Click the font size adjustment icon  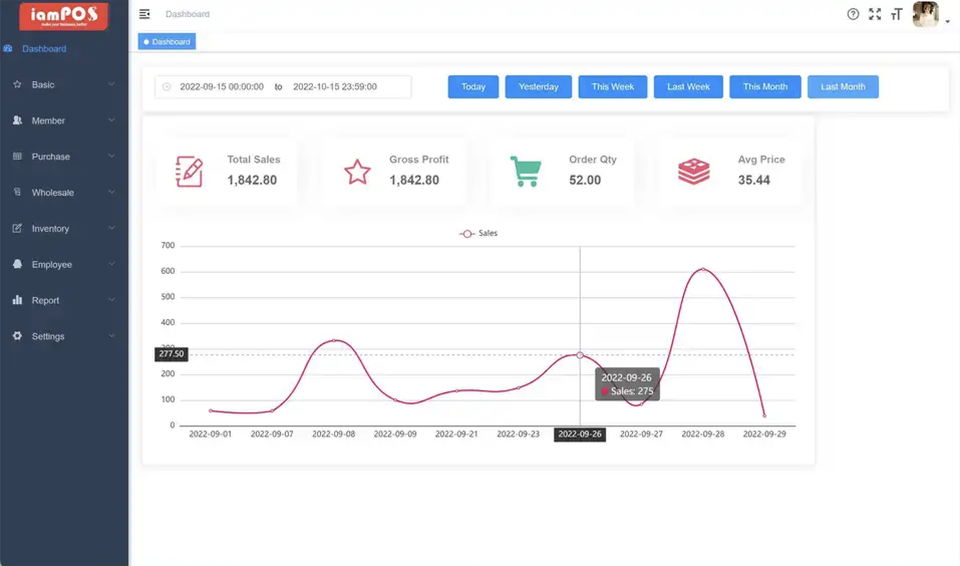(x=896, y=14)
